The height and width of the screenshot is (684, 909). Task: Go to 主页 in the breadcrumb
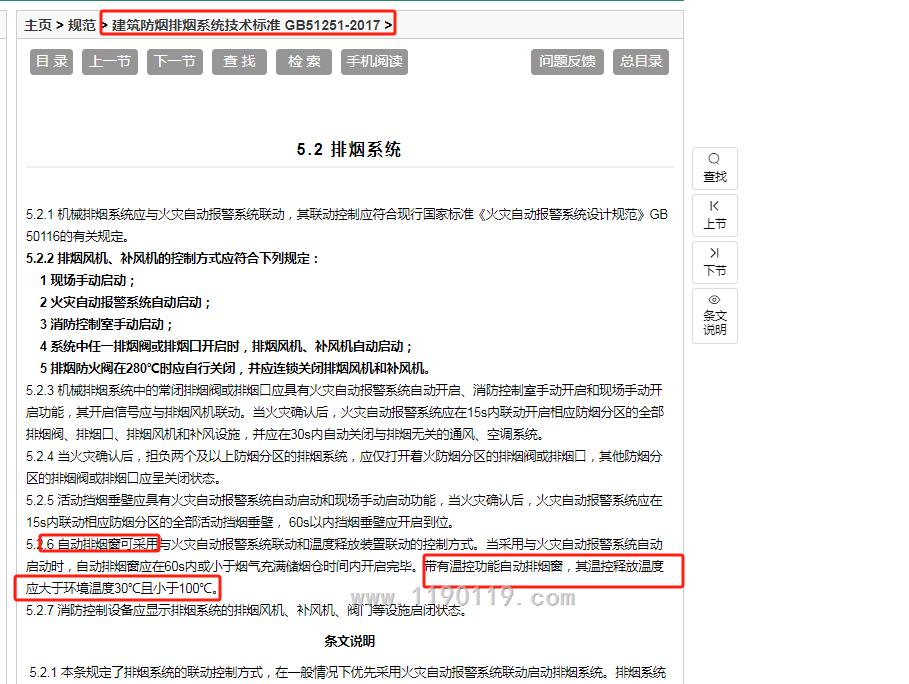pyautogui.click(x=38, y=24)
